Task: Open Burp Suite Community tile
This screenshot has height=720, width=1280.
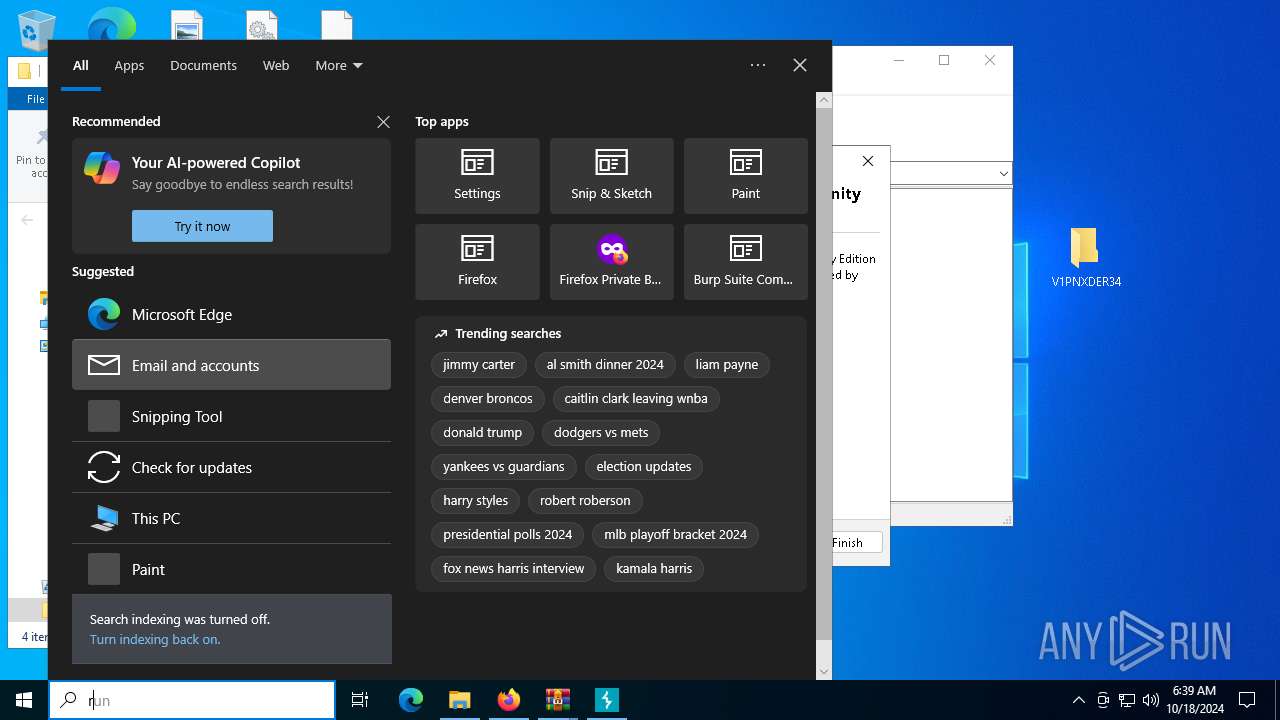Action: (x=745, y=262)
